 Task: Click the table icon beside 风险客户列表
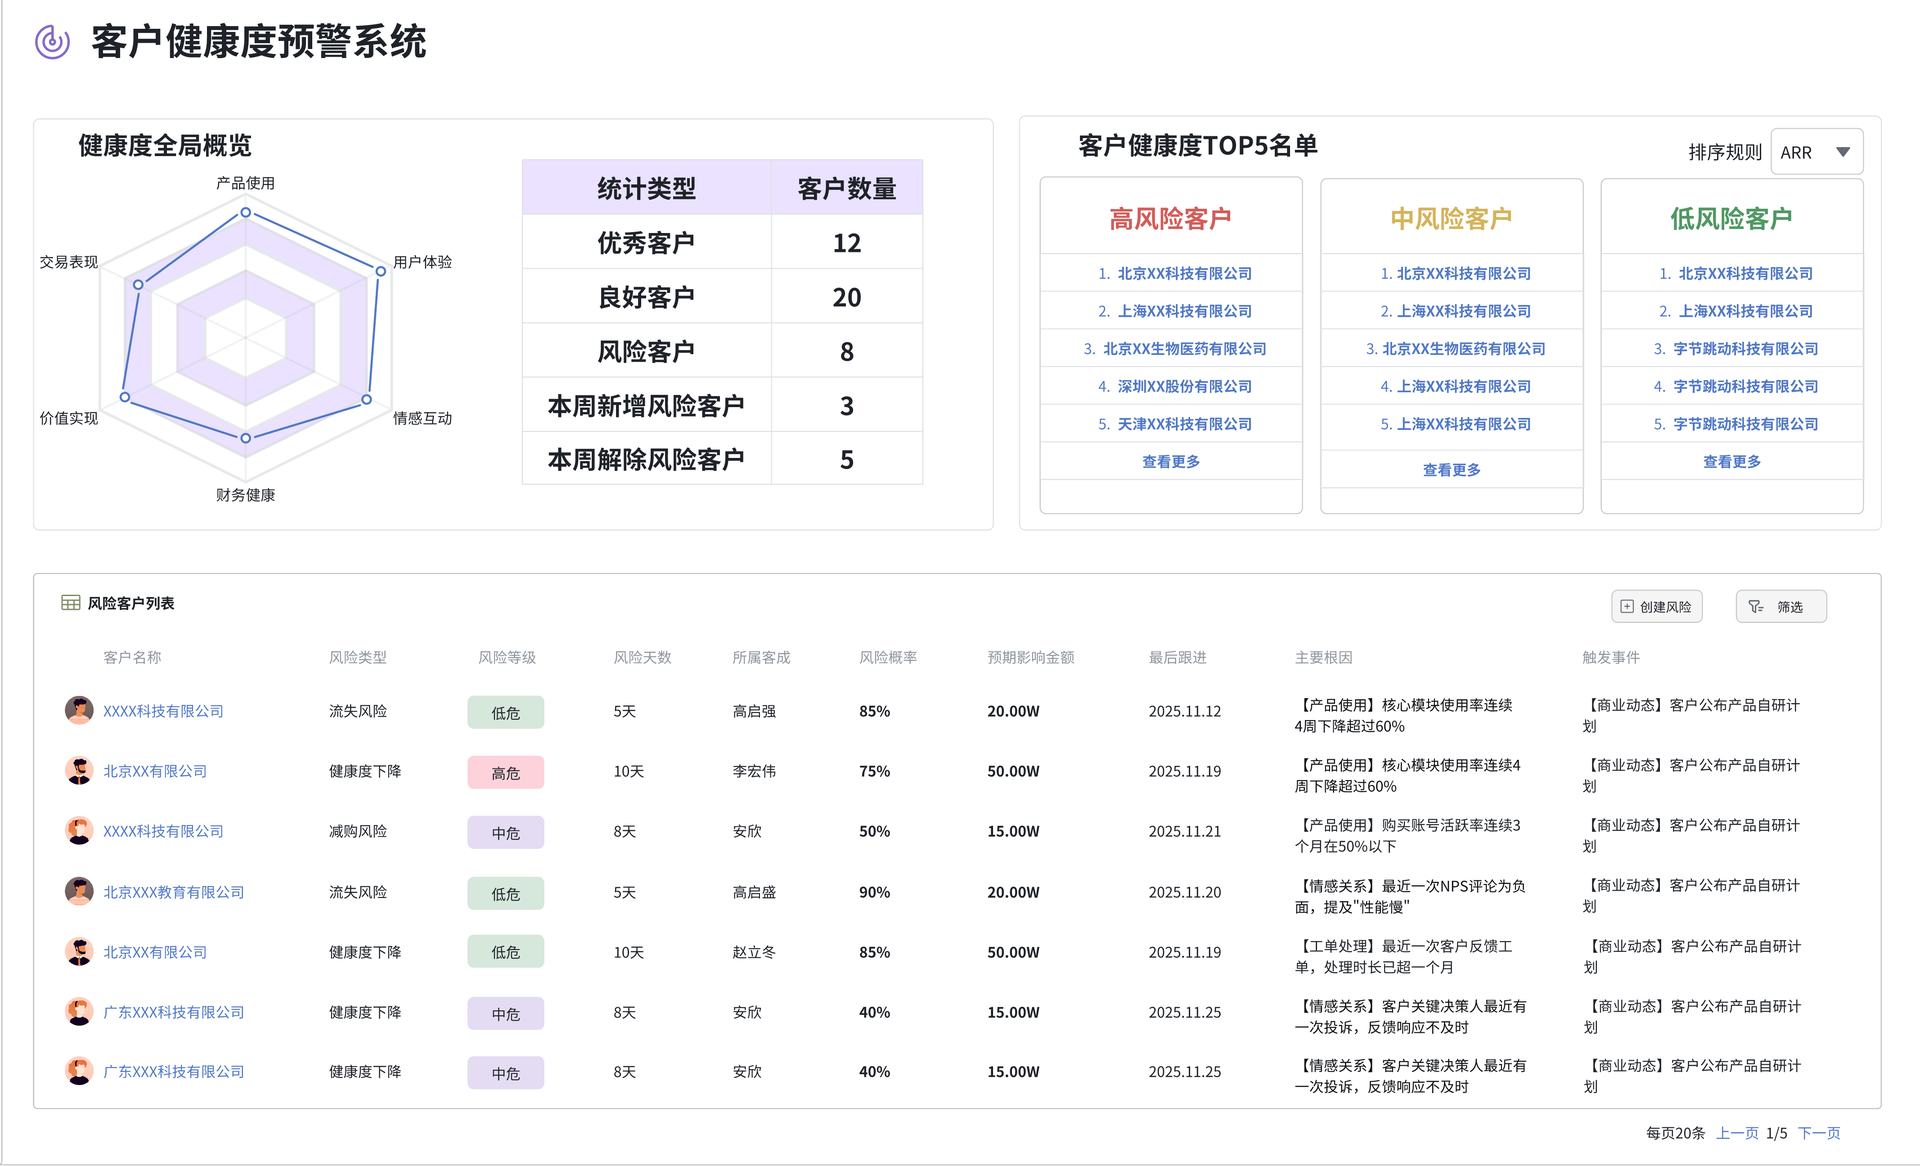70,603
